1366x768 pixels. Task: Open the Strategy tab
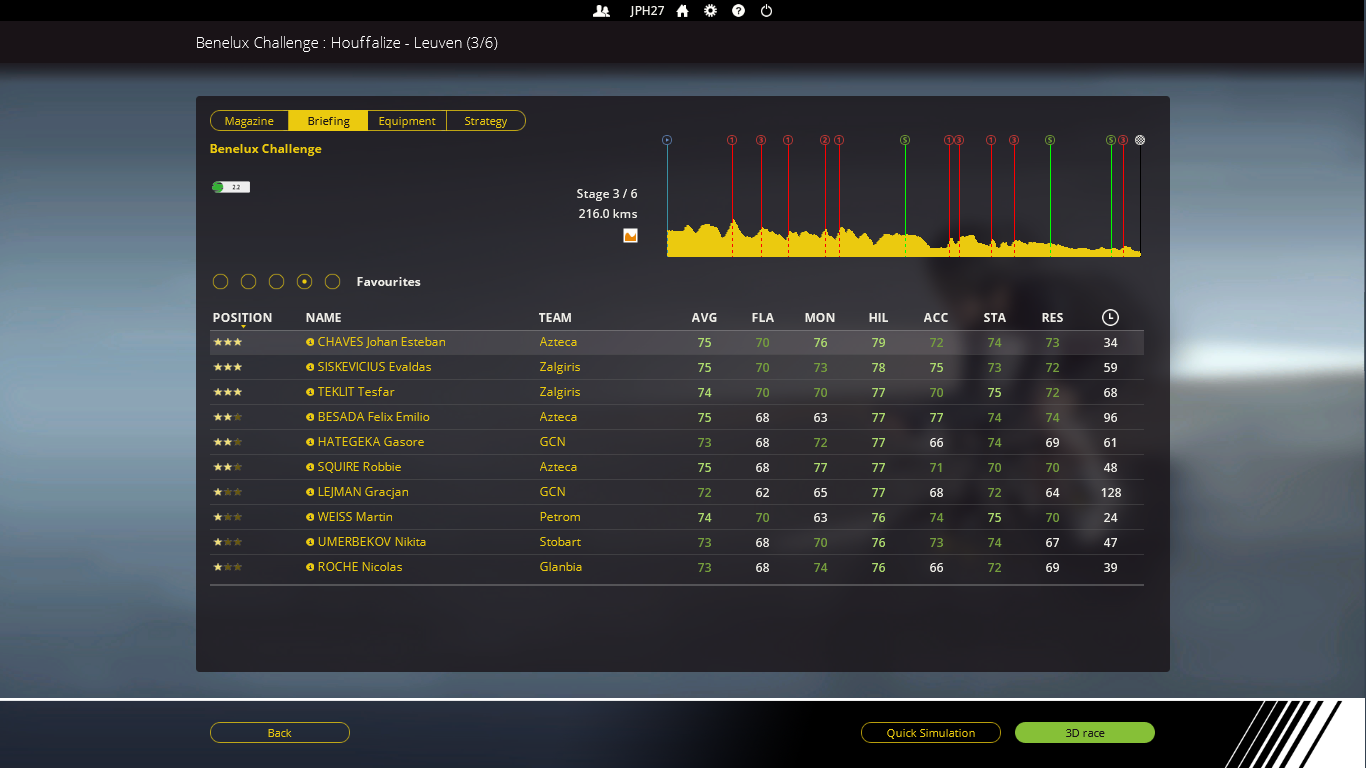[x=486, y=121]
